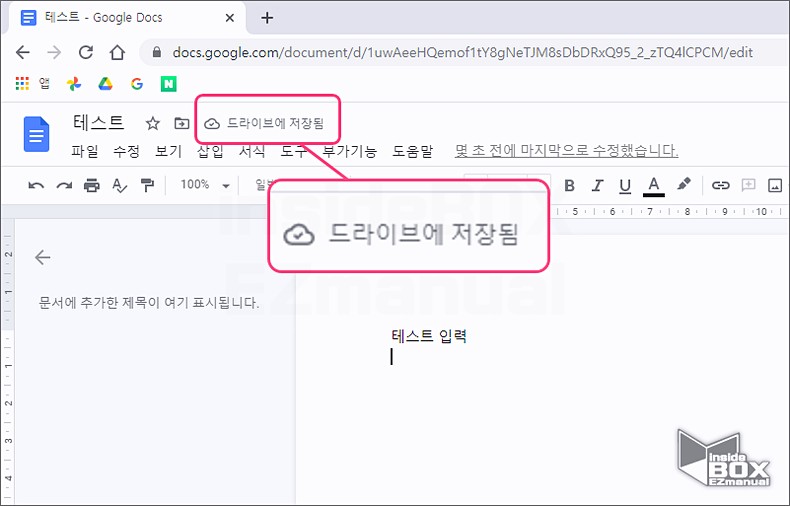Print the document using the printer icon
This screenshot has width=790, height=506.
(x=92, y=185)
